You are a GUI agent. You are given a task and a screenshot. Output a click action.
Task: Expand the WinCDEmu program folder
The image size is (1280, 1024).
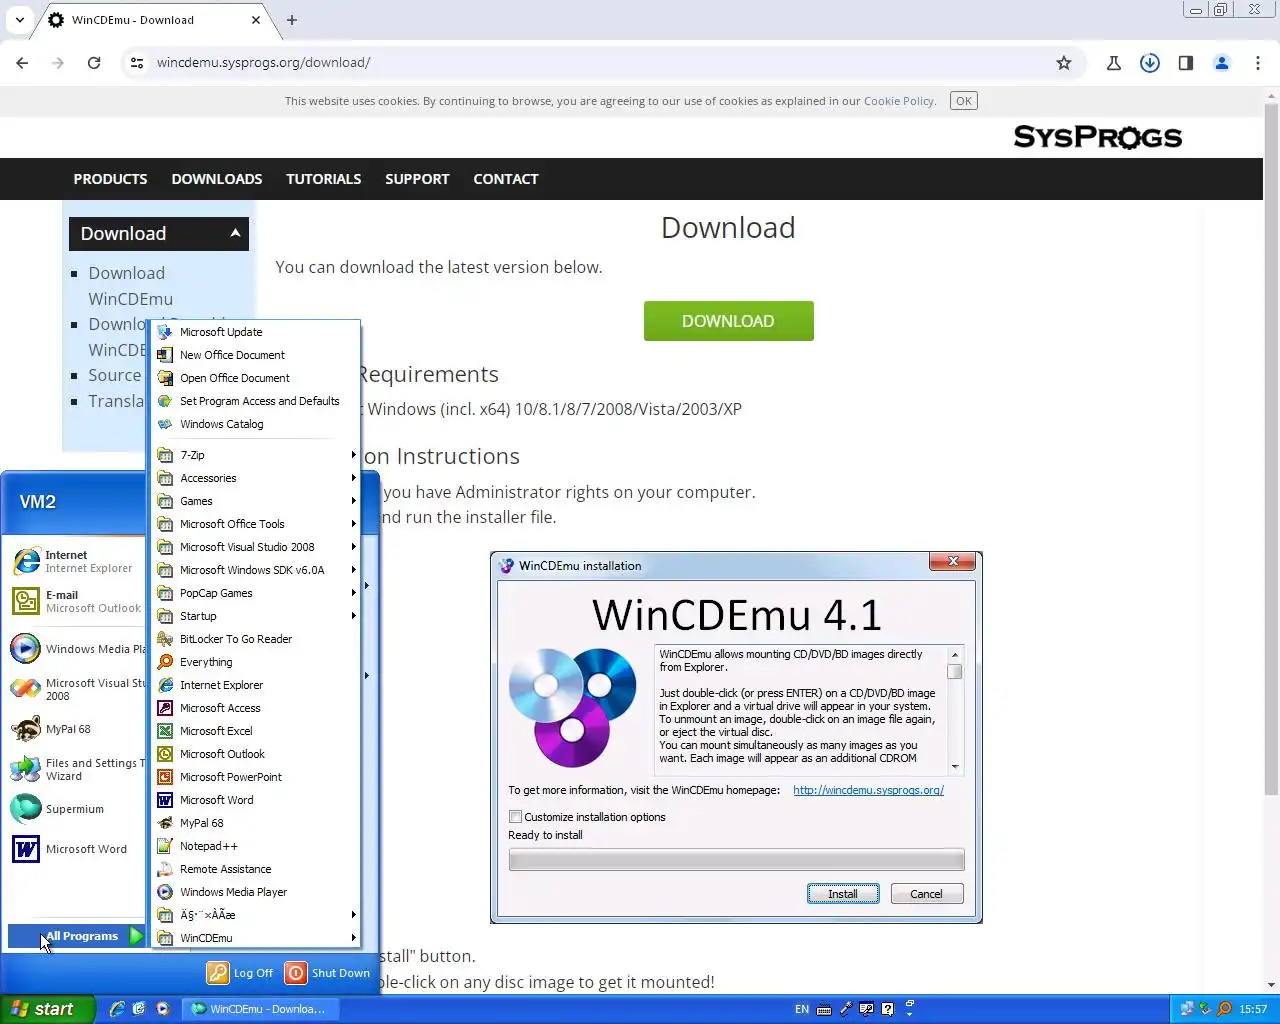pos(255,938)
